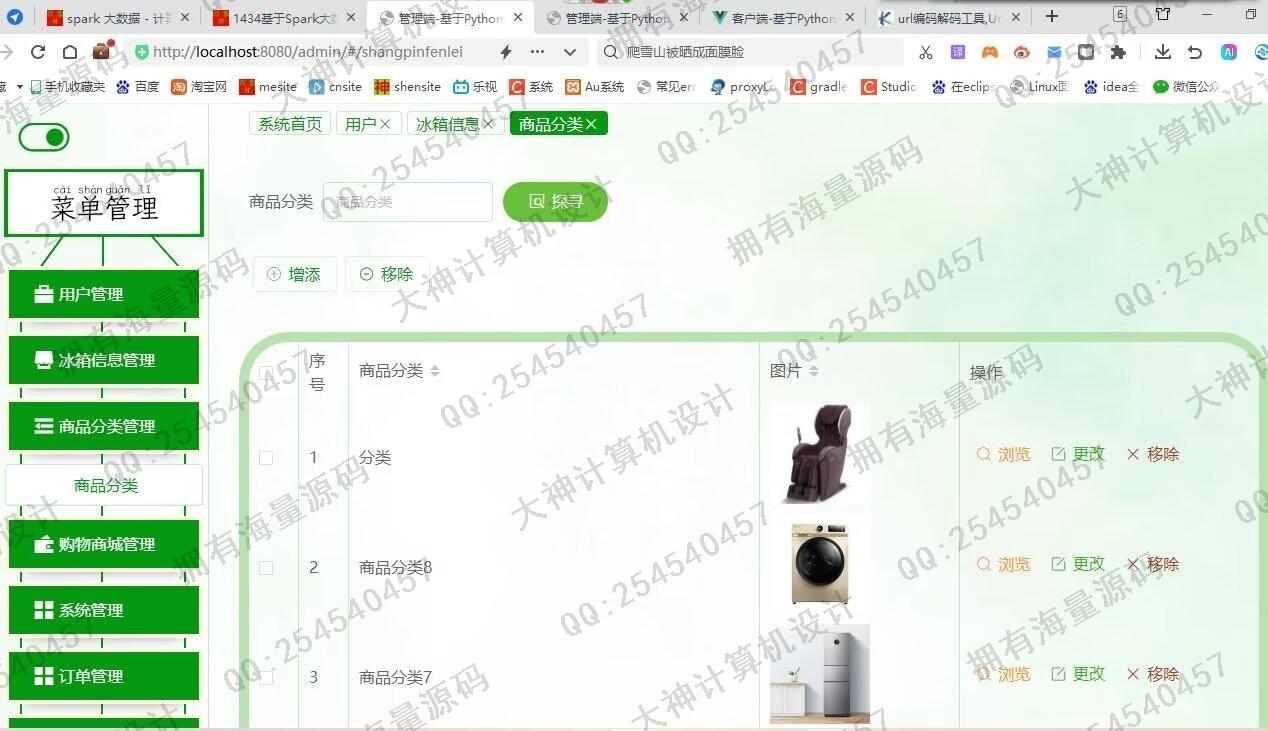Open 订单管理 sidebar menu
This screenshot has height=731, width=1268.
(x=104, y=676)
